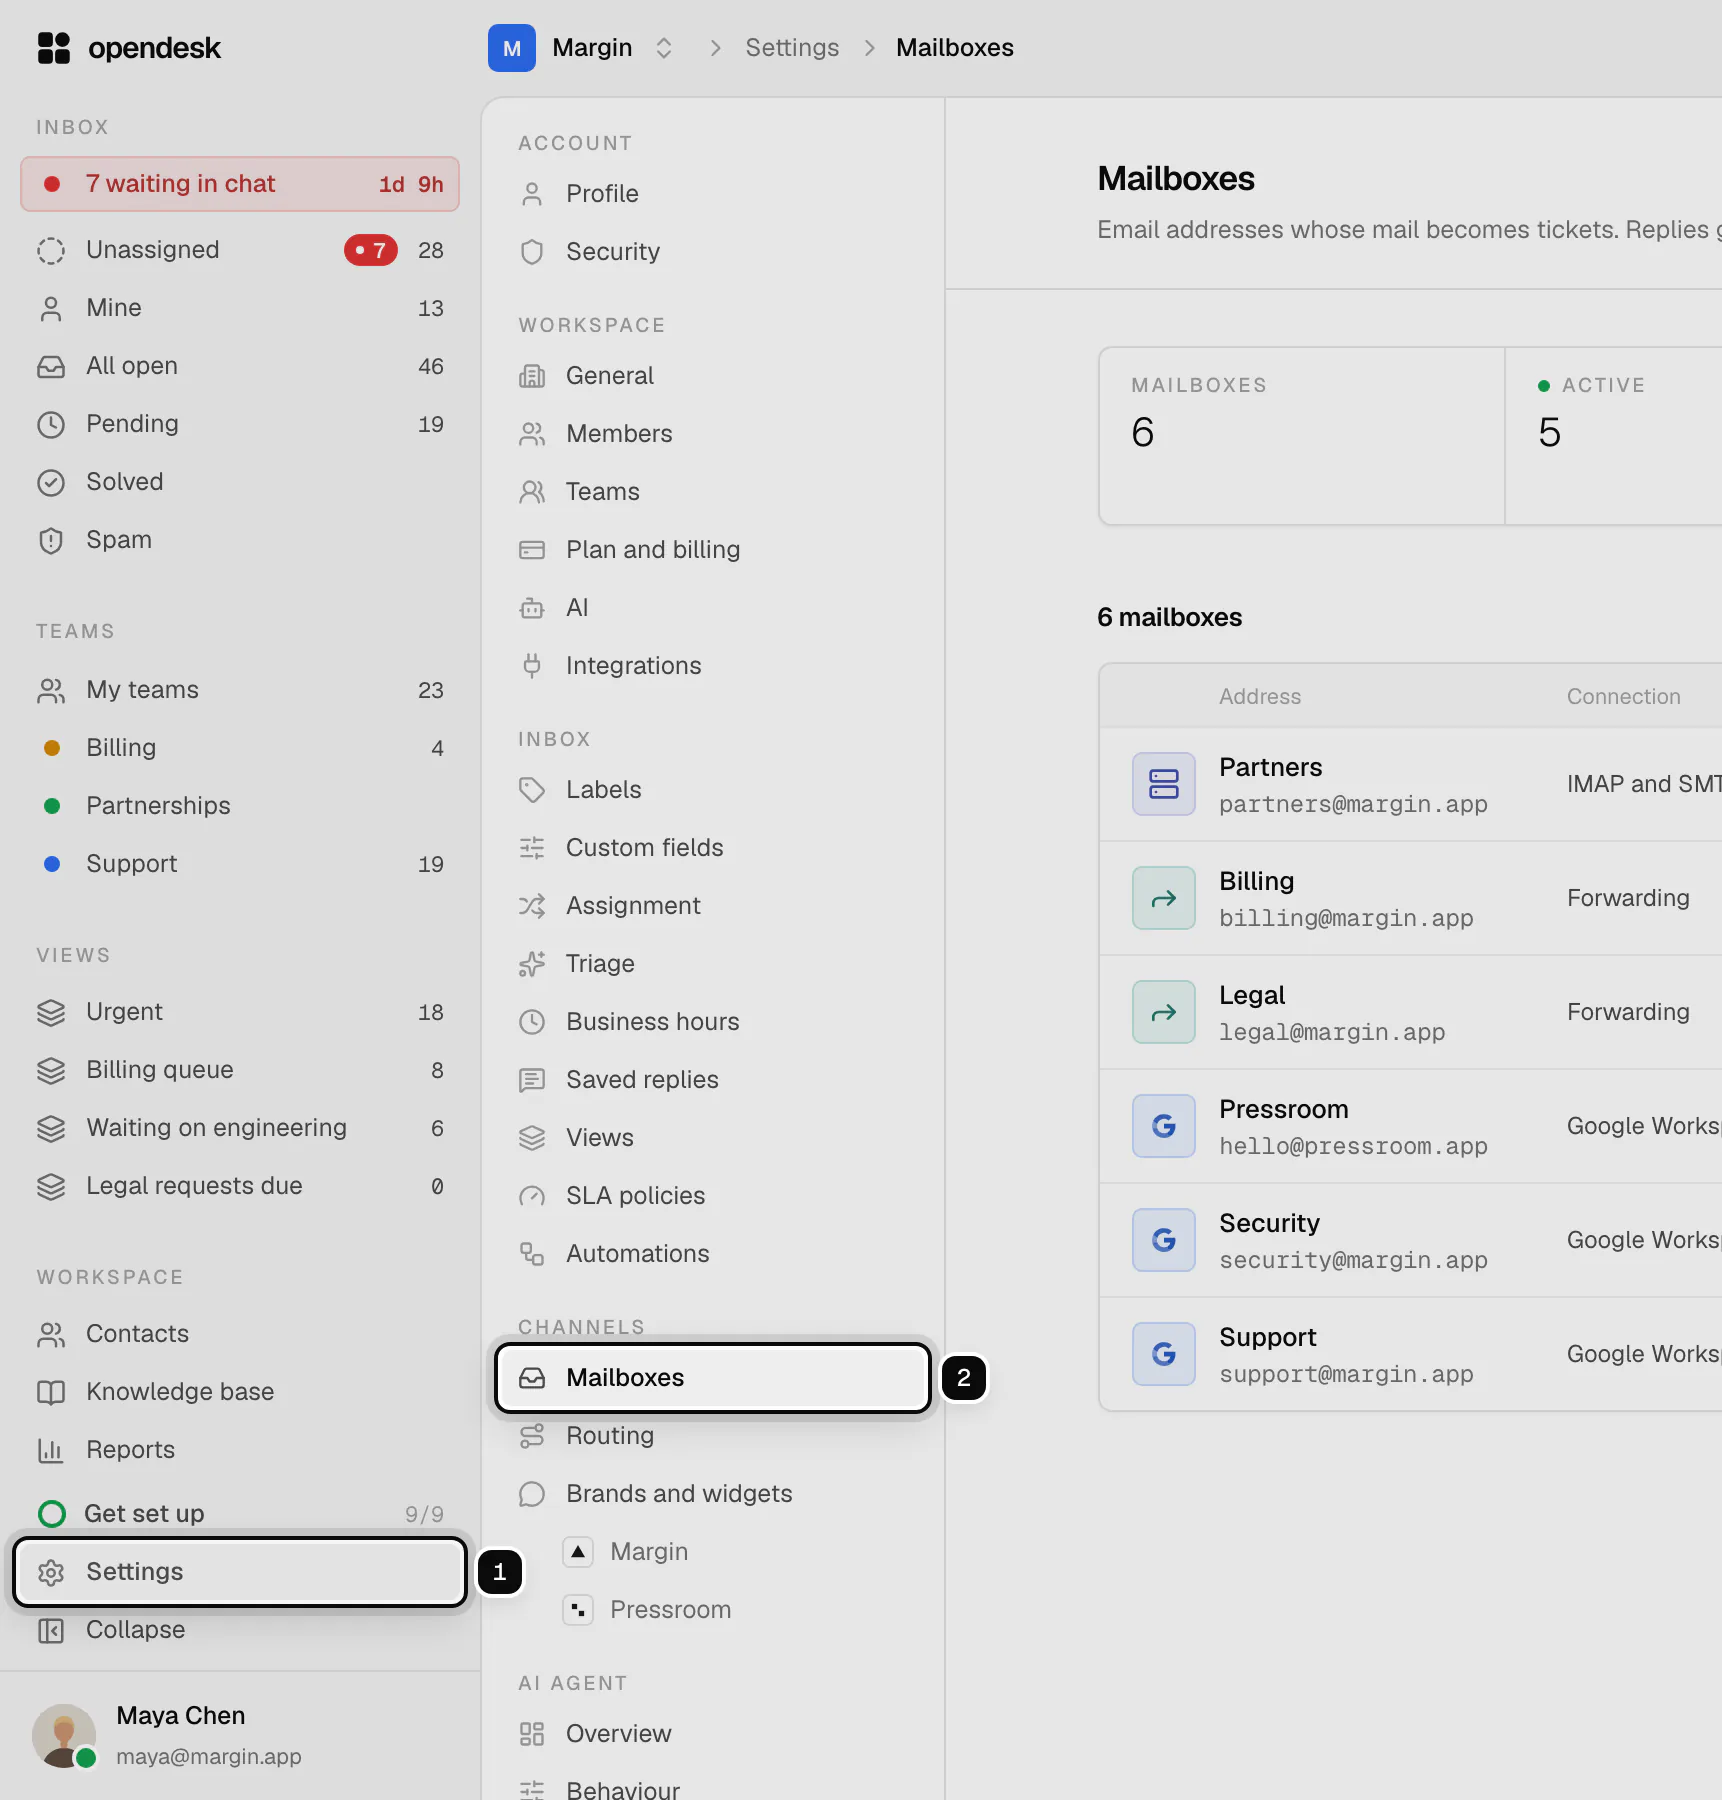Open the Margin workspace switcher chevrons
The height and width of the screenshot is (1800, 1722).
[x=664, y=48]
